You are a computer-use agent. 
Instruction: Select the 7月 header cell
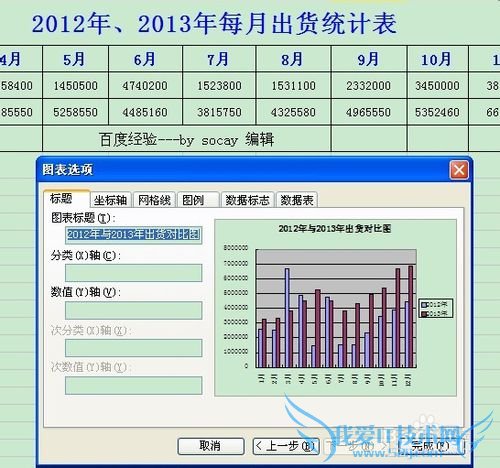[219, 59]
